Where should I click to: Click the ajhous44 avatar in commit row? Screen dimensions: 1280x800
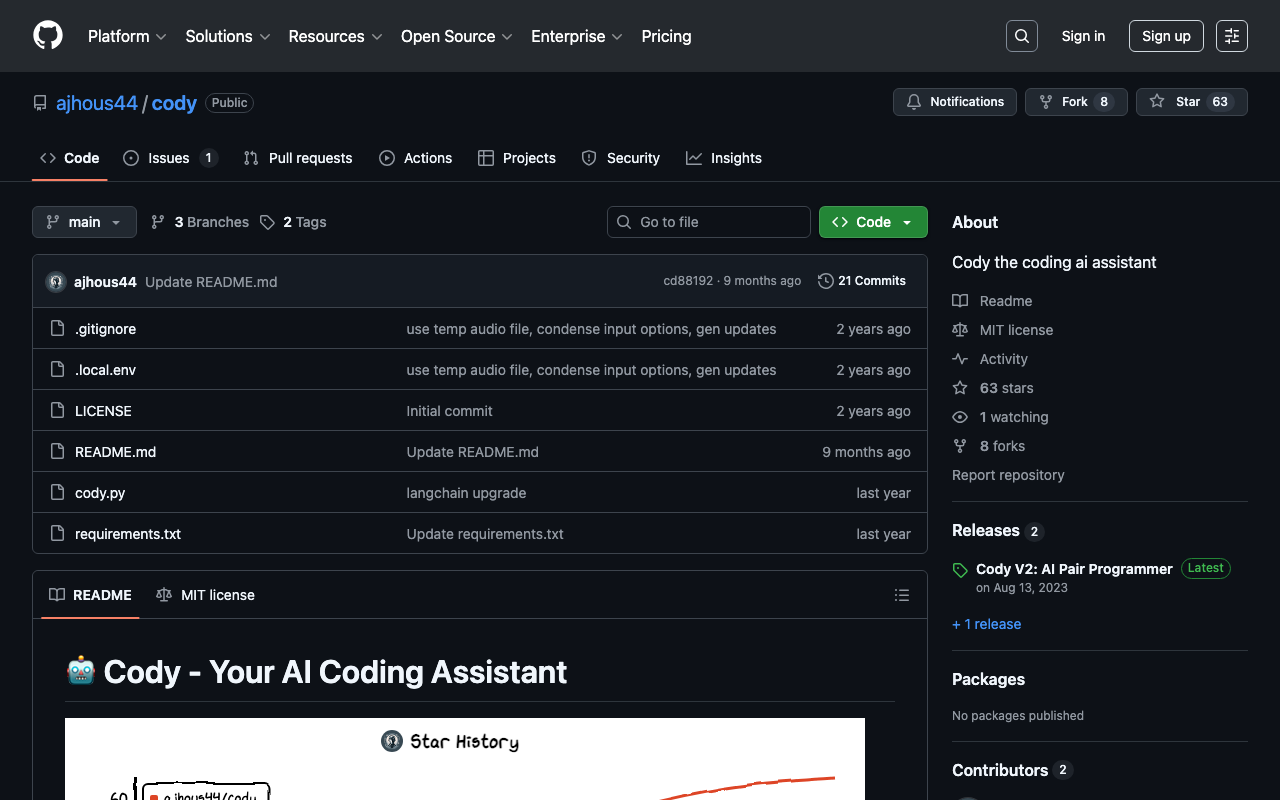coord(56,282)
